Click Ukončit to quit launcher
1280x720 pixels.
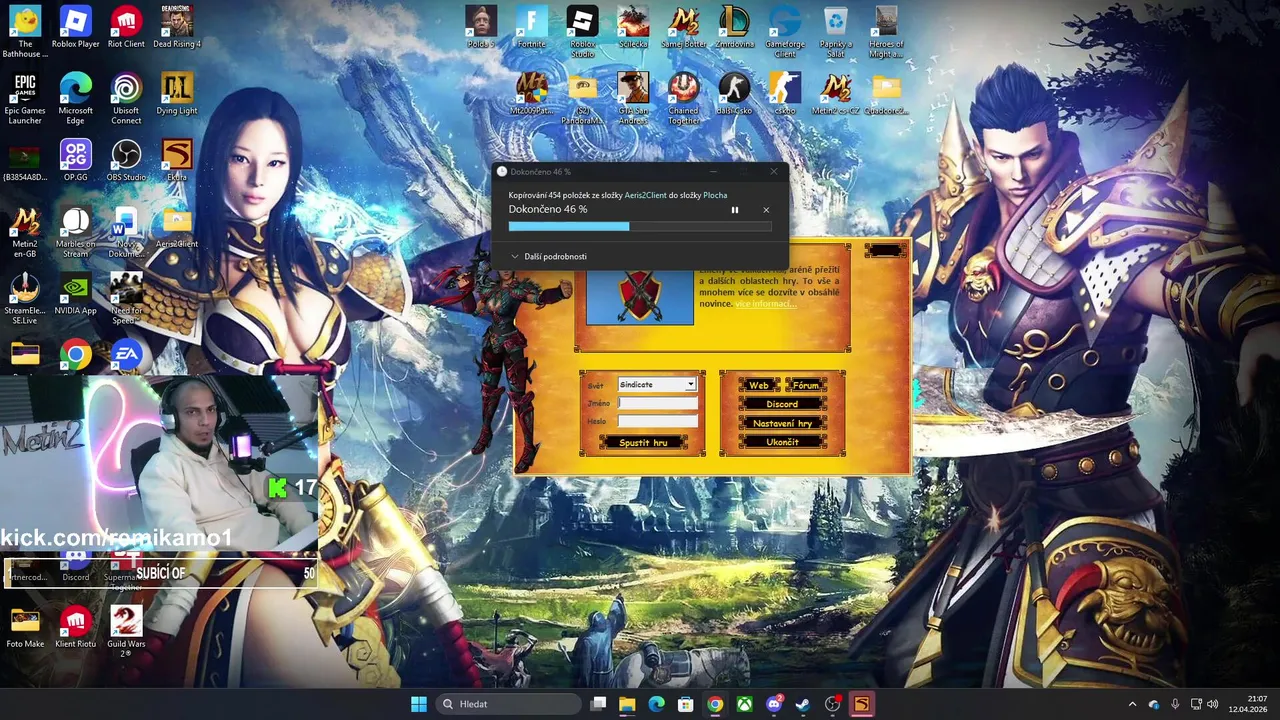point(782,442)
